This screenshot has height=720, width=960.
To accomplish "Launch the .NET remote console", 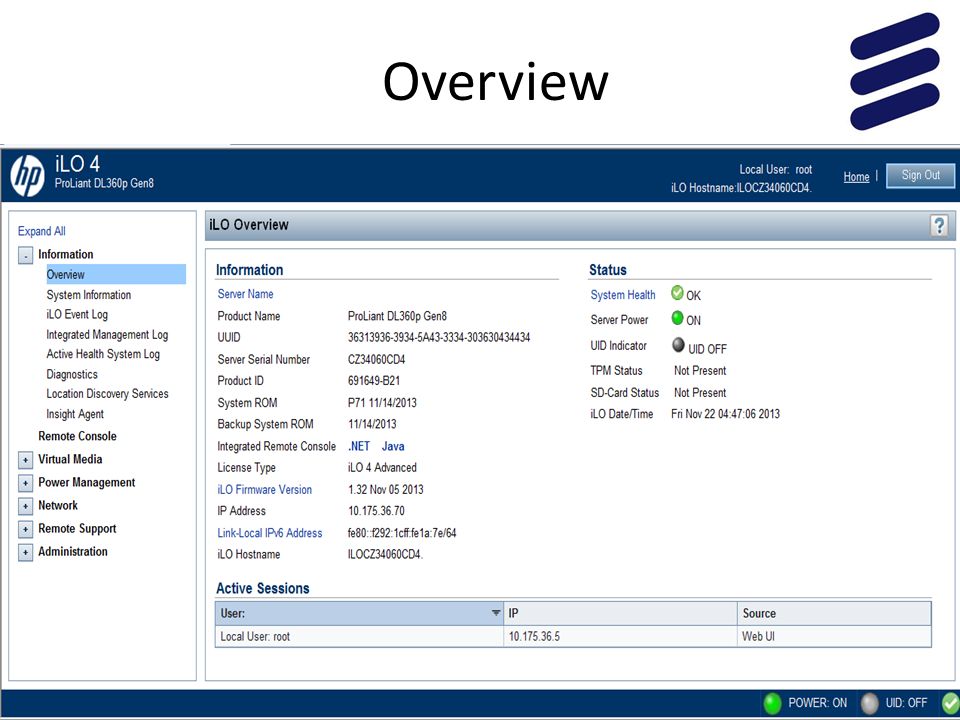I will [359, 446].
